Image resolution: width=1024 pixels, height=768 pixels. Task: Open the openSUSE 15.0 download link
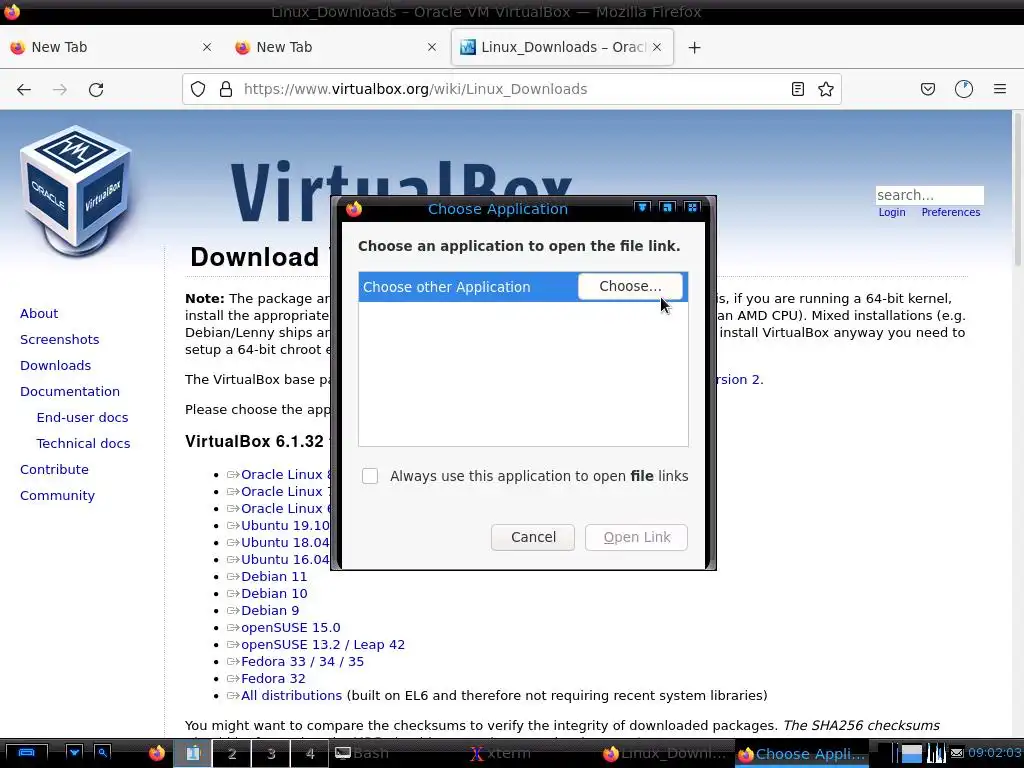tap(291, 628)
